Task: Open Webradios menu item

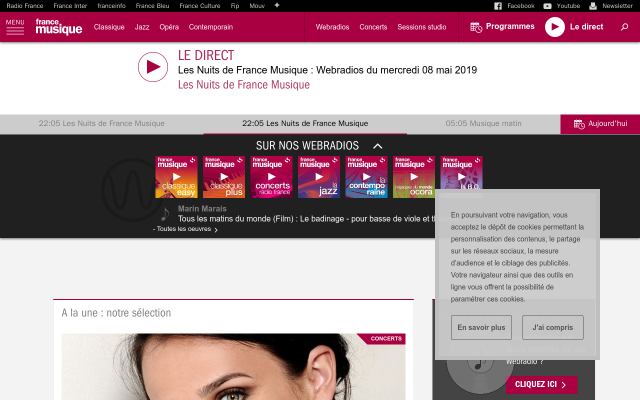Action: point(332,27)
